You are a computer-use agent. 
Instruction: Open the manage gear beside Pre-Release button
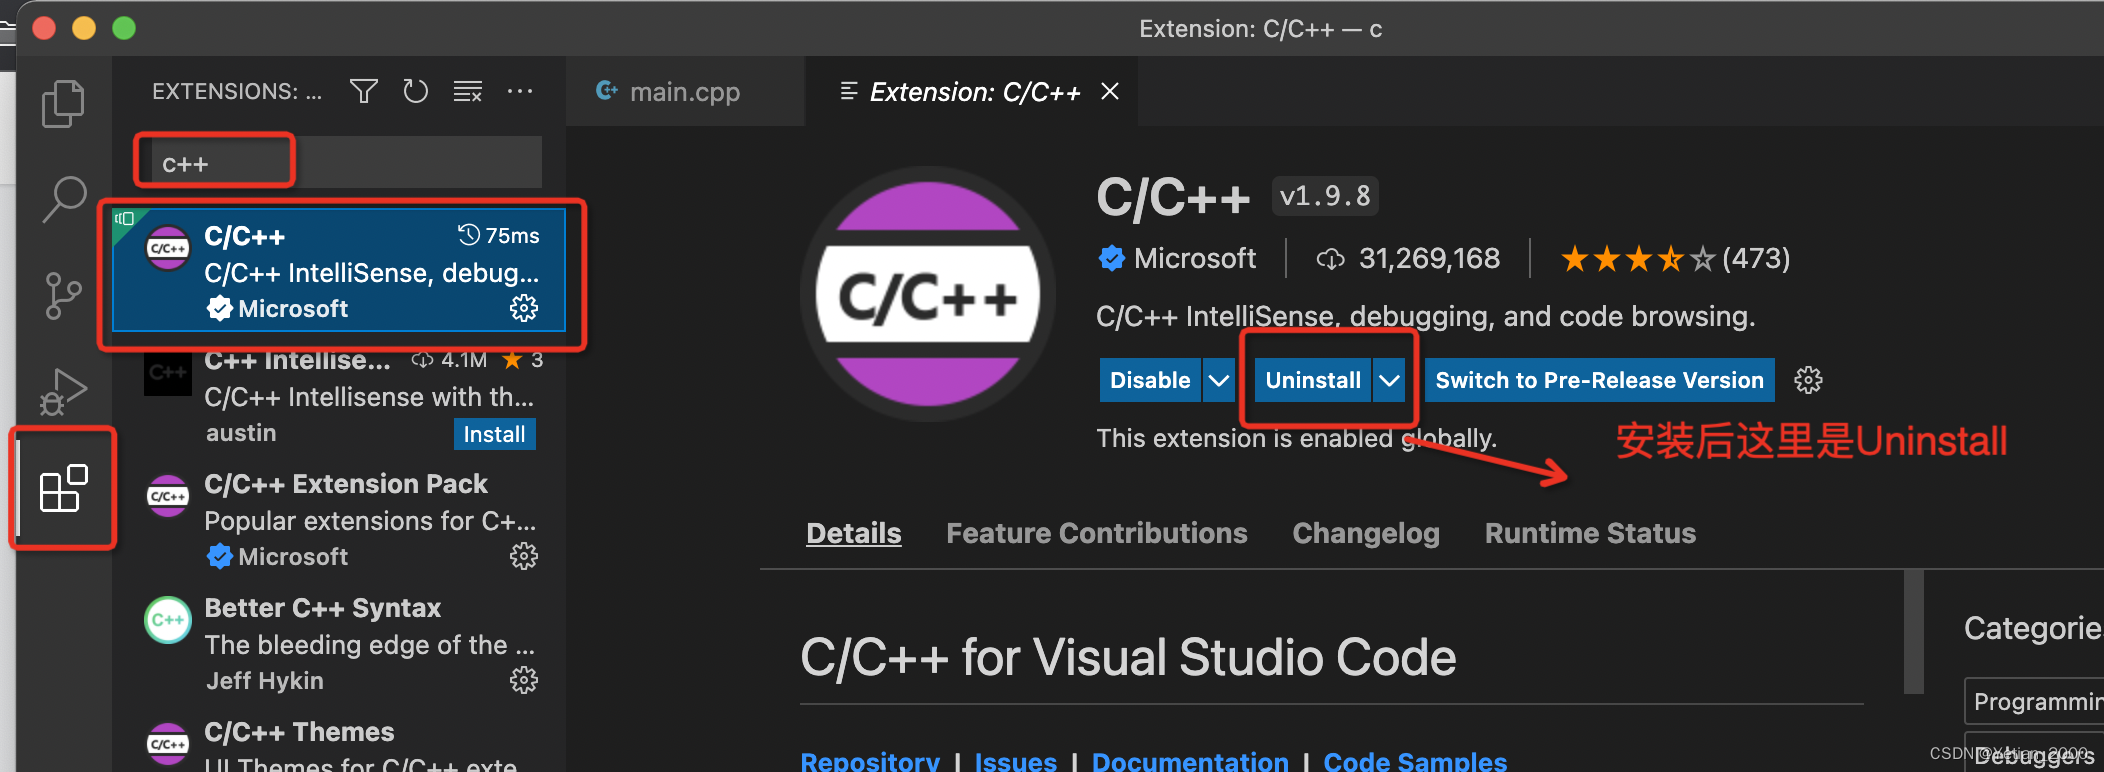point(1808,380)
